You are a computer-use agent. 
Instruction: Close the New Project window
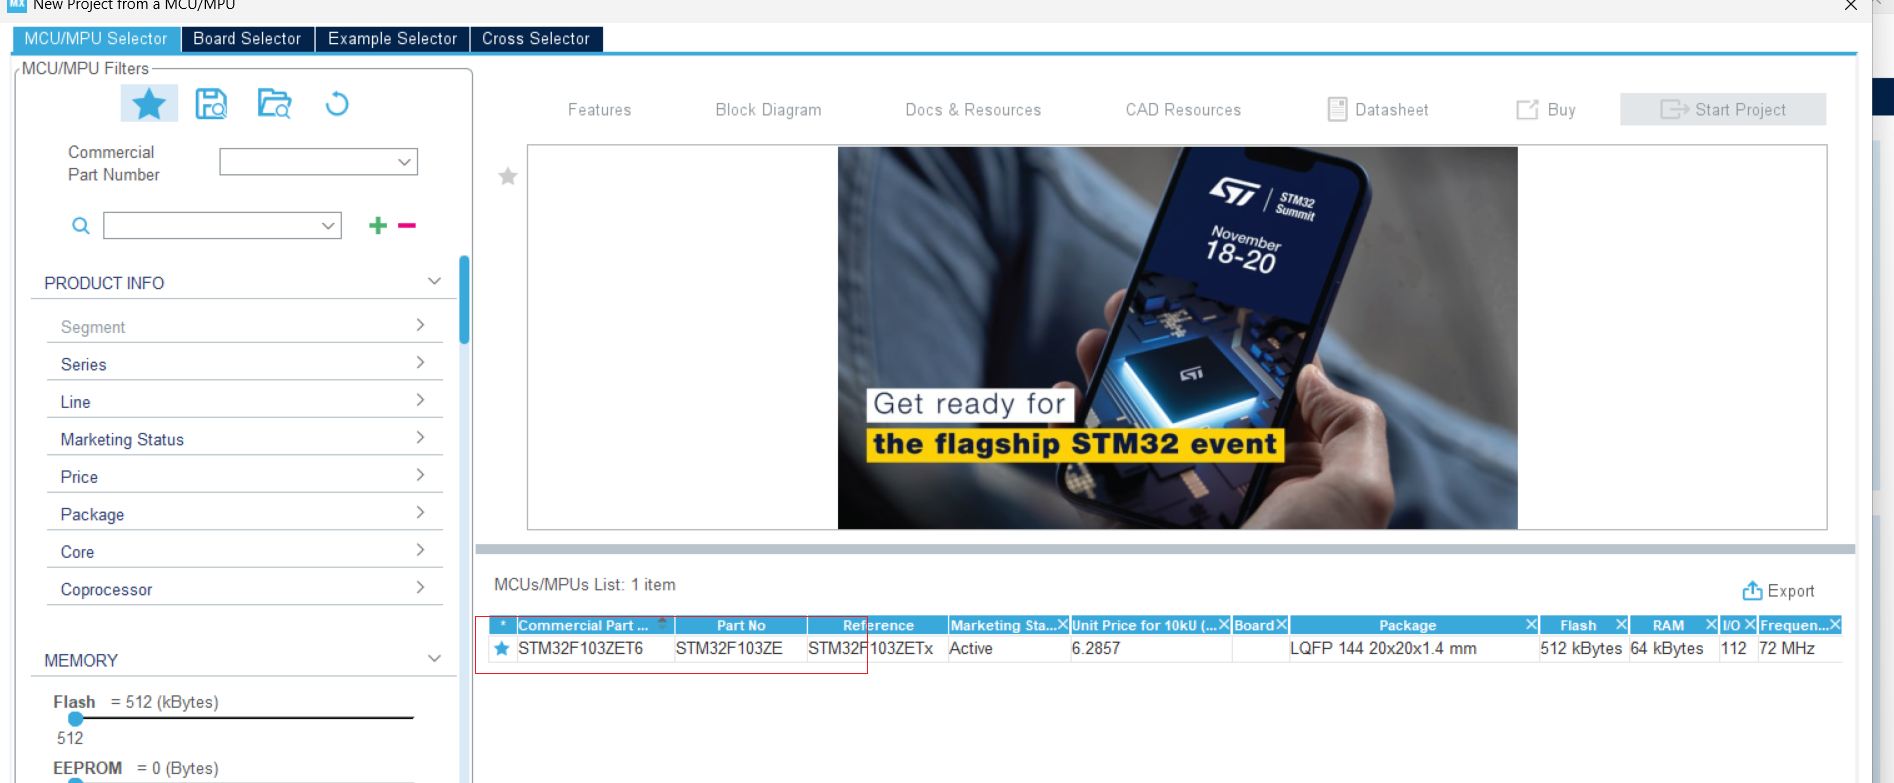[x=1851, y=5]
